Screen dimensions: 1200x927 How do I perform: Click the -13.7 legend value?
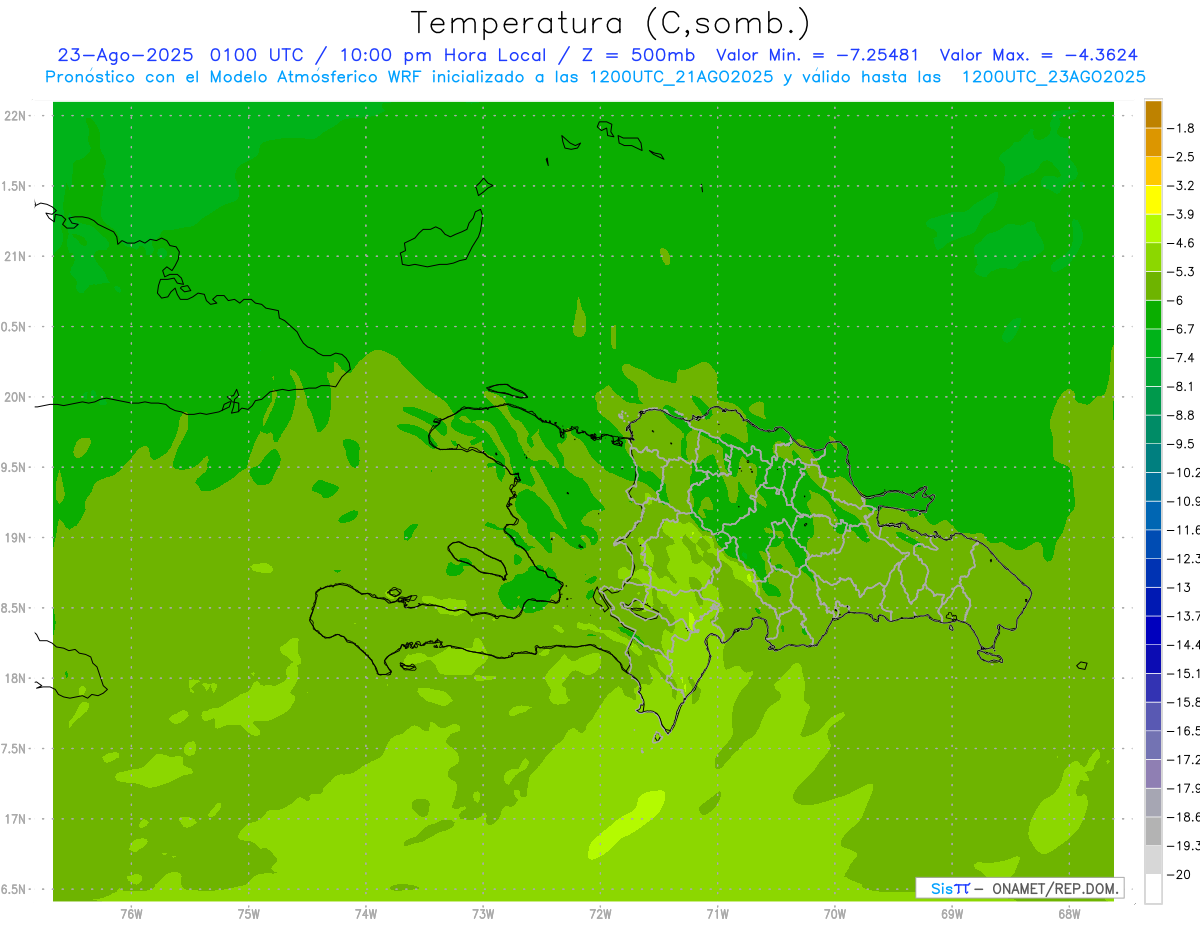point(1184,615)
